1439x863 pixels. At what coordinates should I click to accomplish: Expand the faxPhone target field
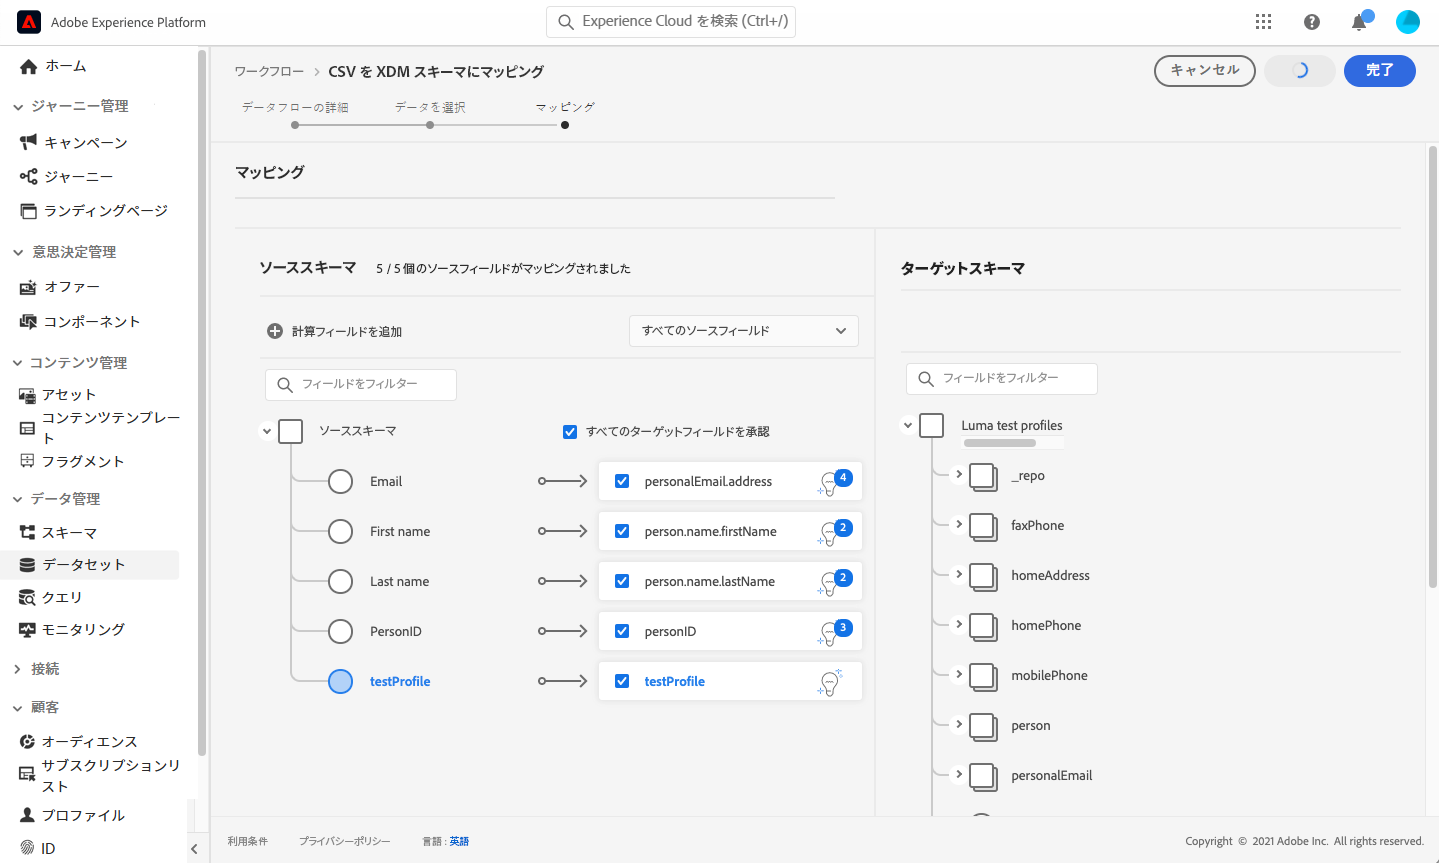(959, 524)
